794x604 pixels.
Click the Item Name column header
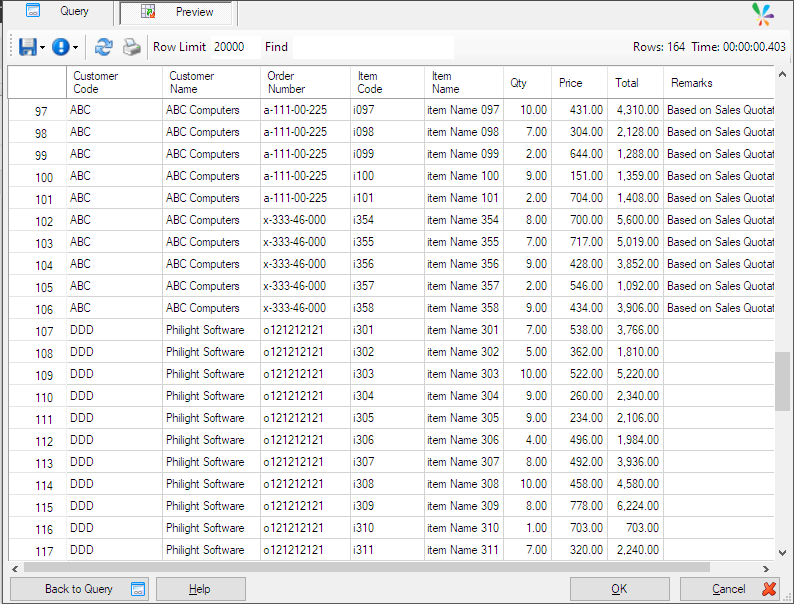[464, 82]
